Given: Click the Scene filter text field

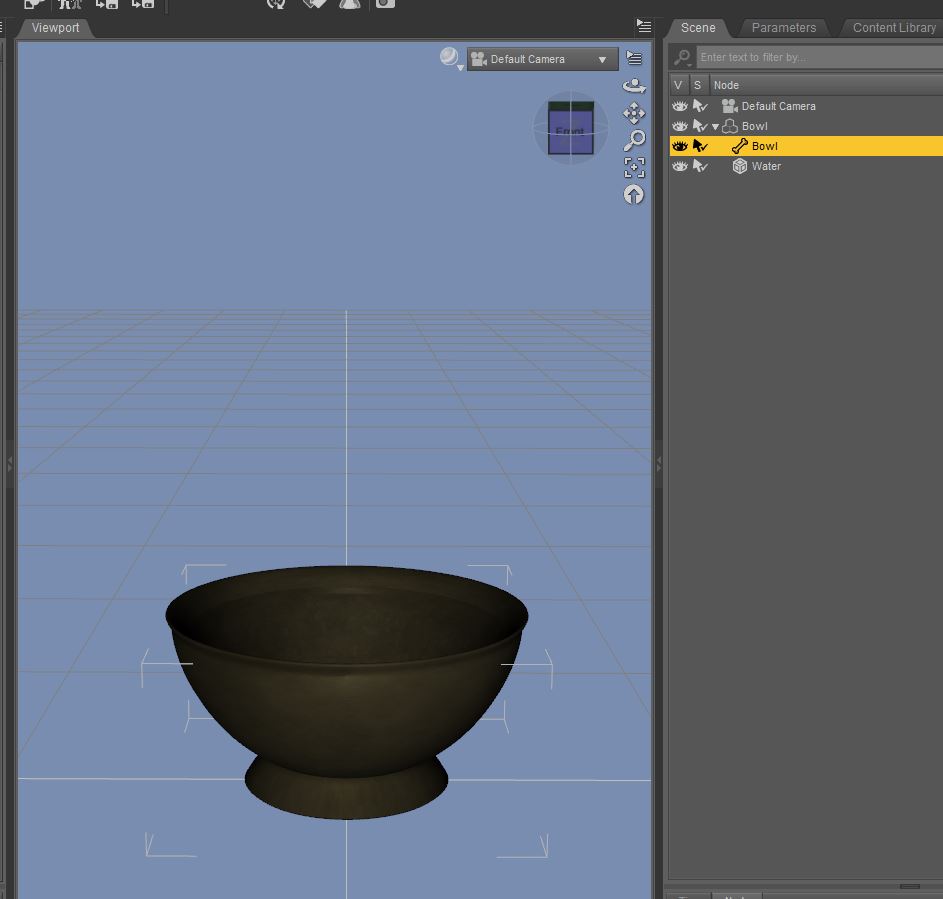Looking at the screenshot, I should (819, 58).
